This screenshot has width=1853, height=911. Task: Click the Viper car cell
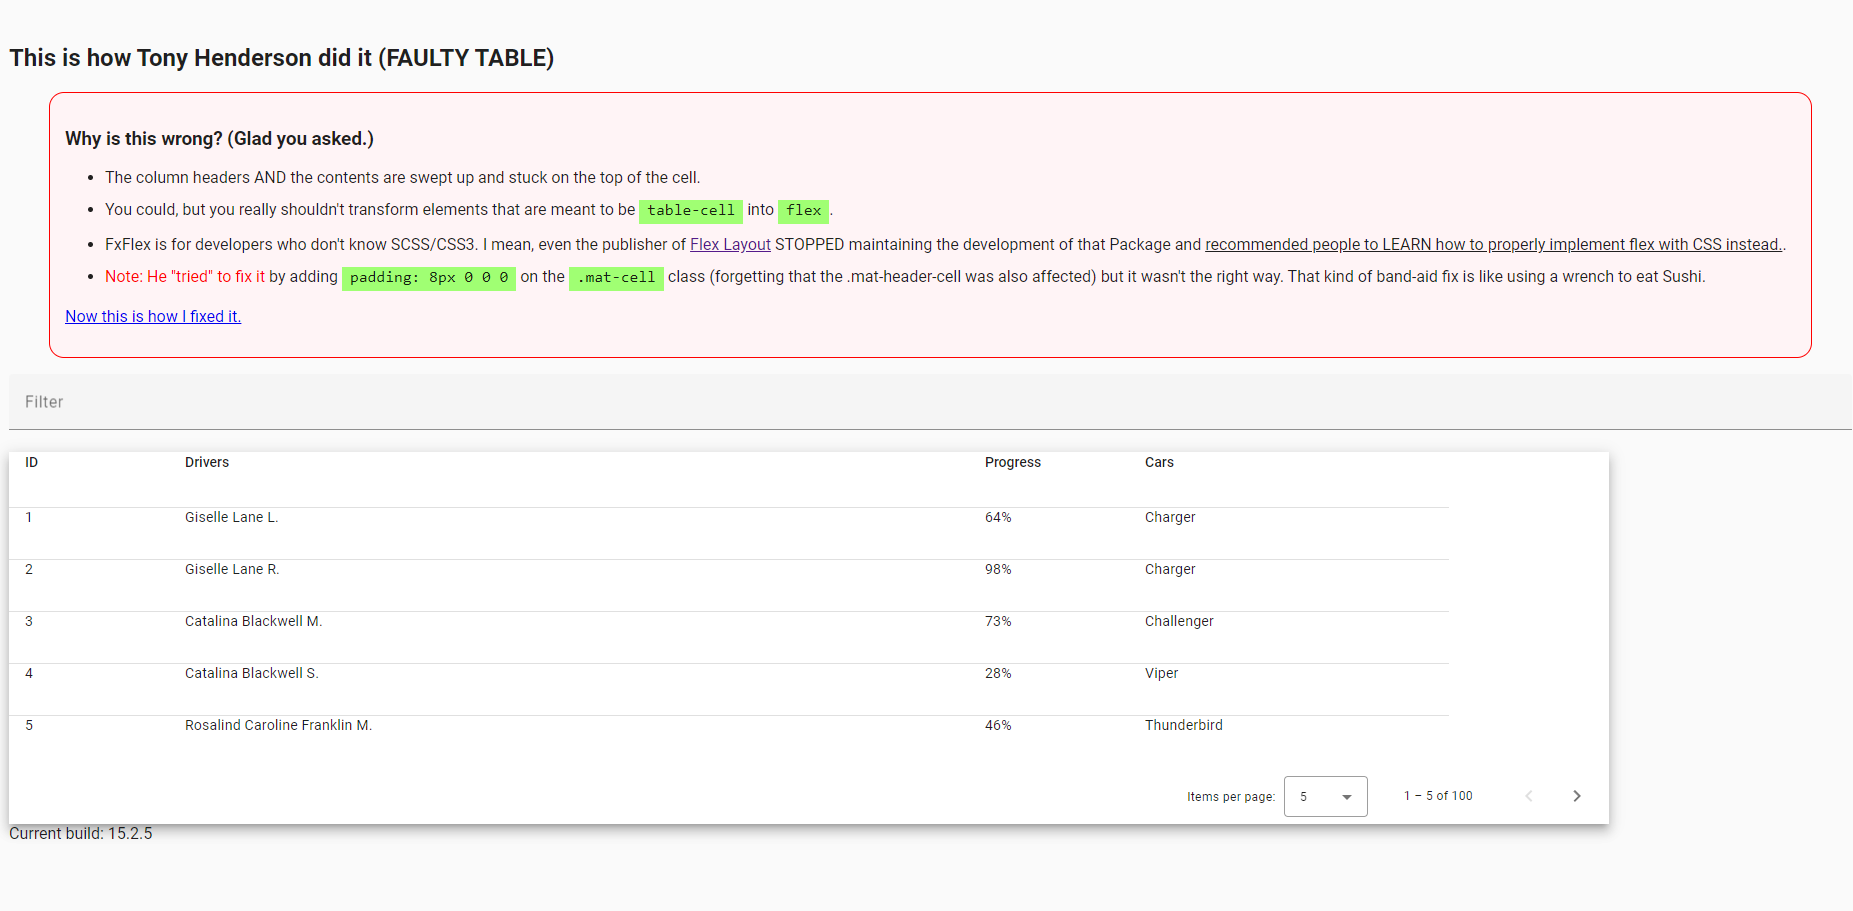coord(1161,674)
